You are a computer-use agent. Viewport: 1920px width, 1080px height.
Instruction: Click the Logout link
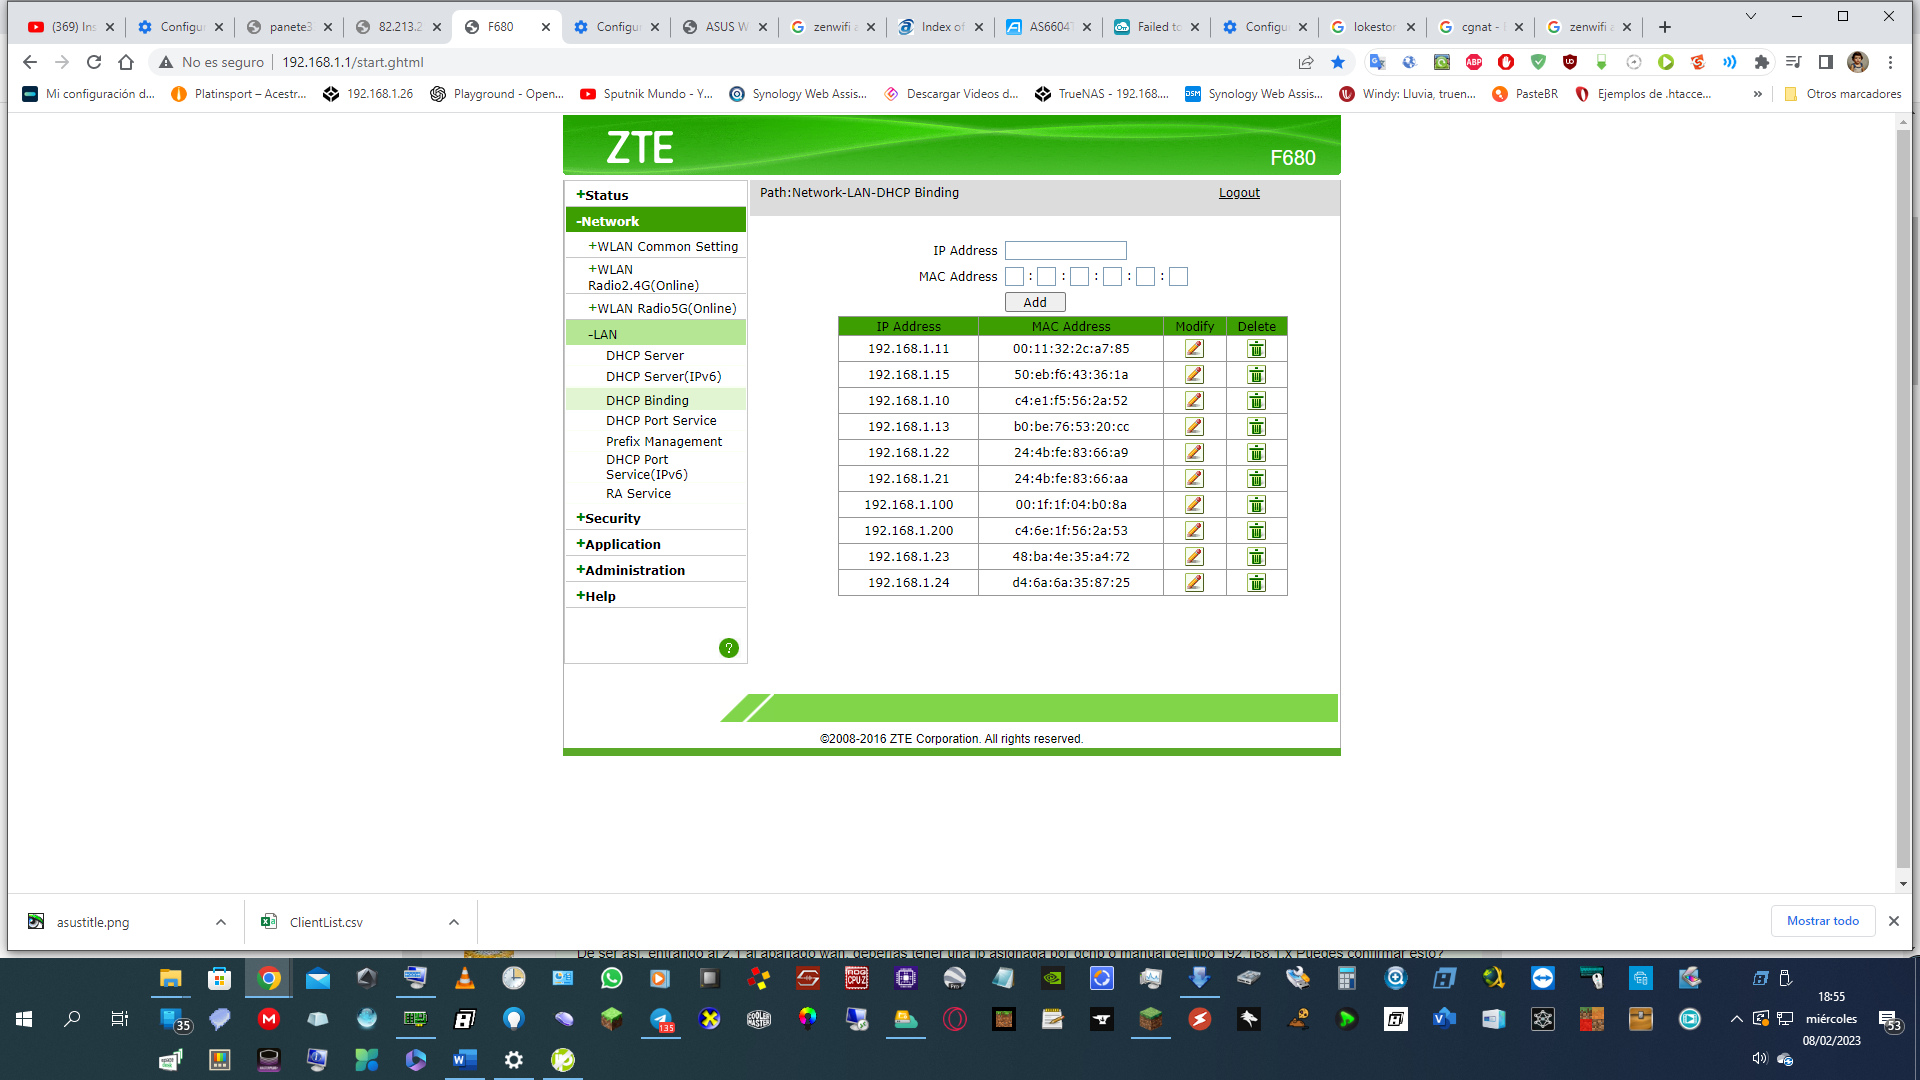click(x=1238, y=193)
